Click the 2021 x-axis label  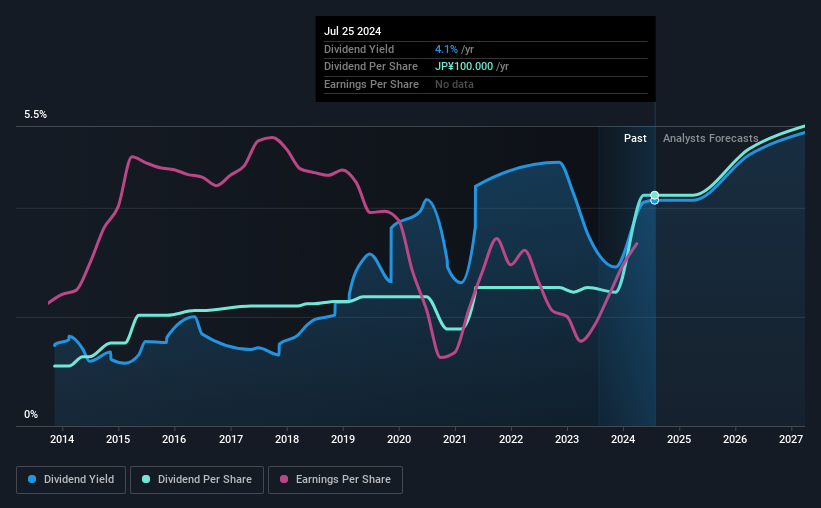click(x=454, y=439)
